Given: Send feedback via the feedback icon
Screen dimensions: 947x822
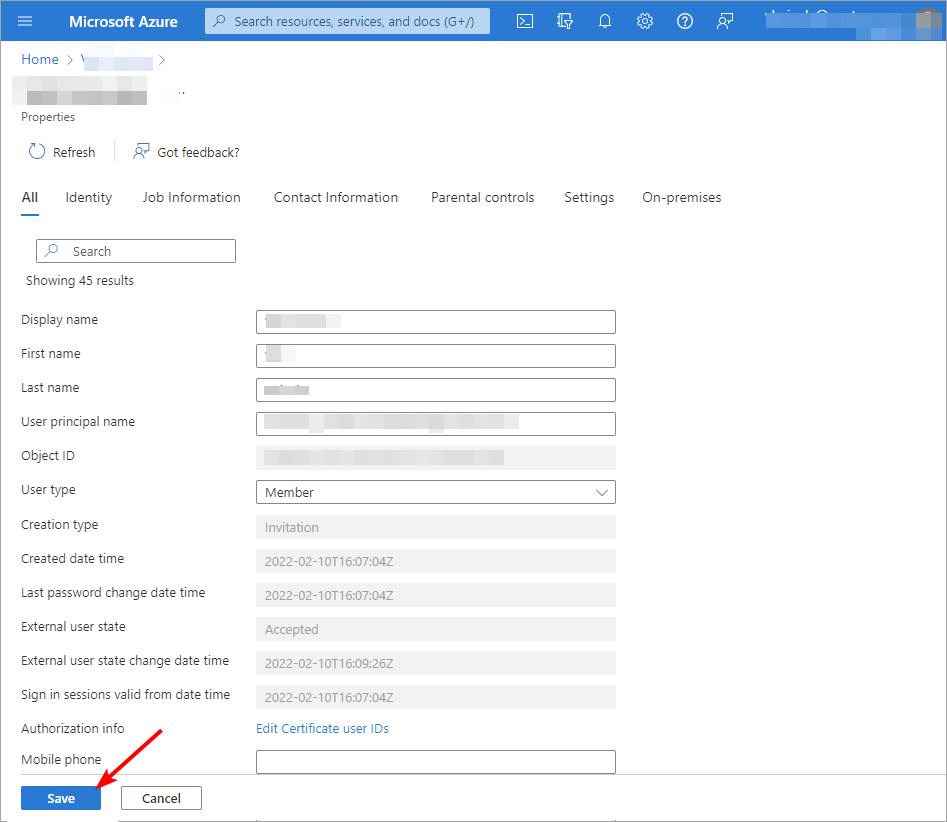Looking at the screenshot, I should point(724,20).
